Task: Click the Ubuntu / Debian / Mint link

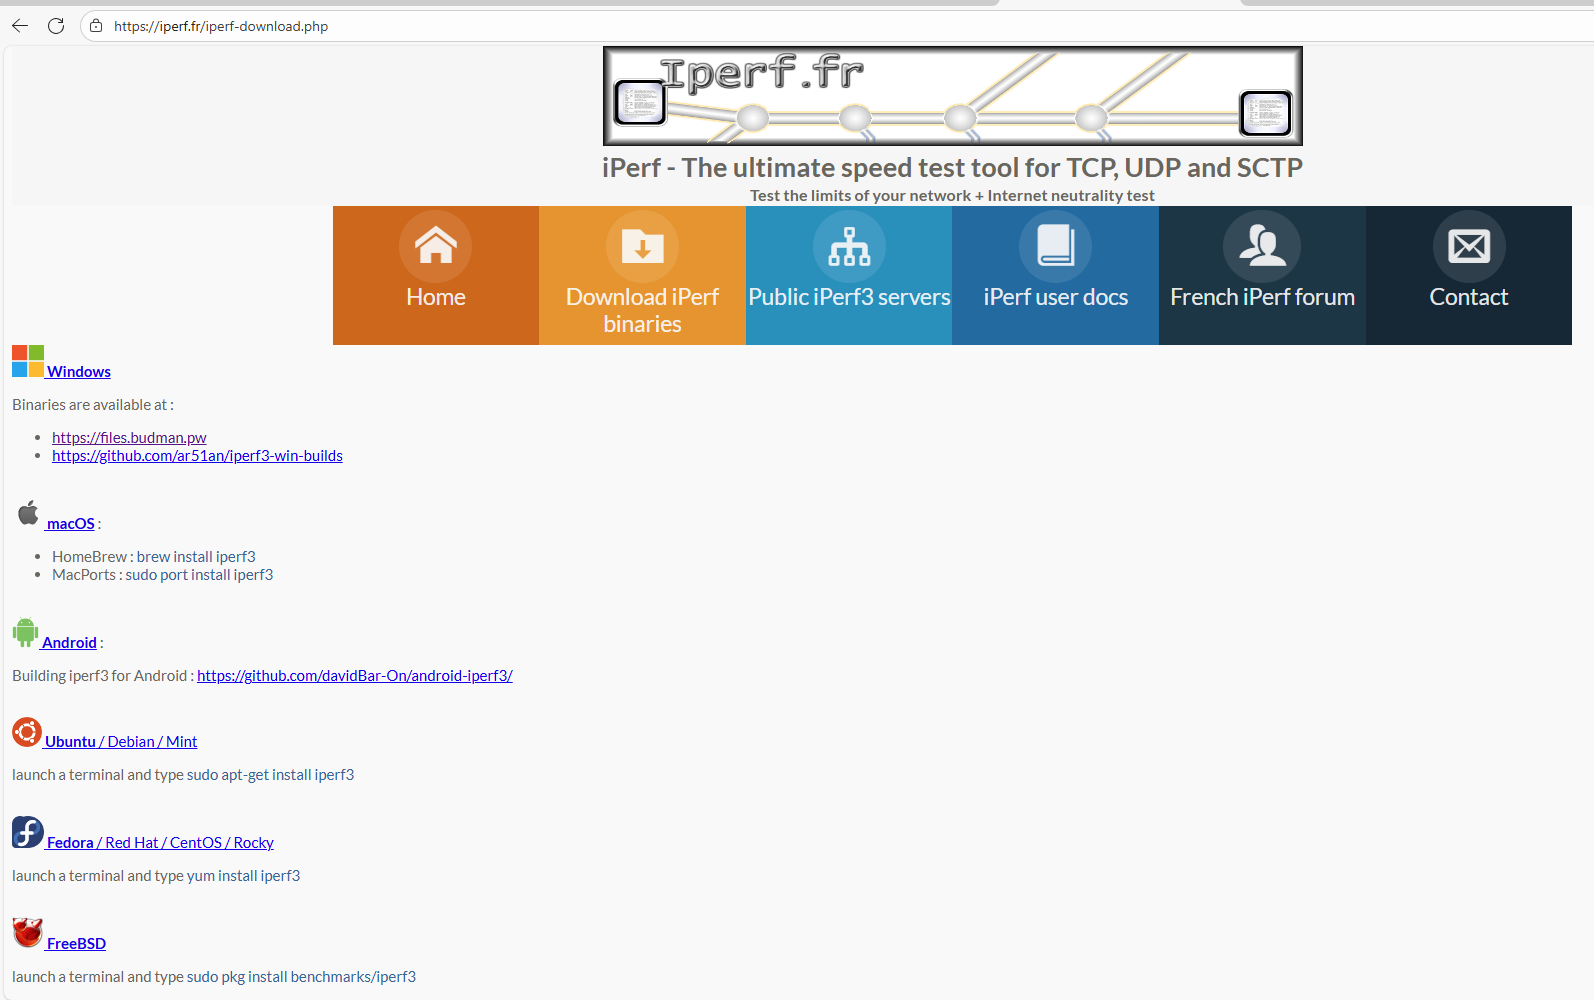Action: pos(121,742)
